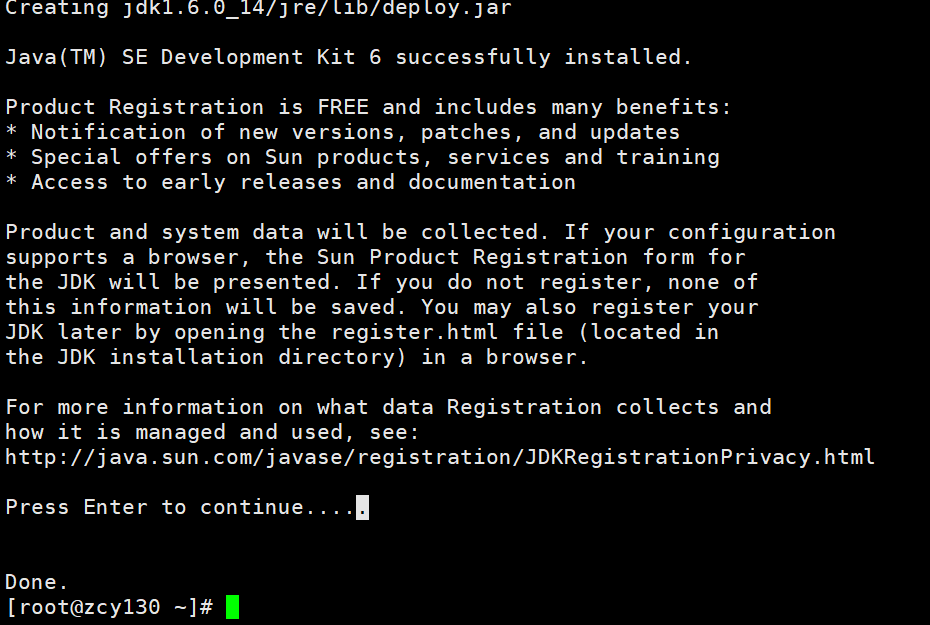930x625 pixels.
Task: Click the 'Notification of new versions' bullet
Action: [342, 132]
